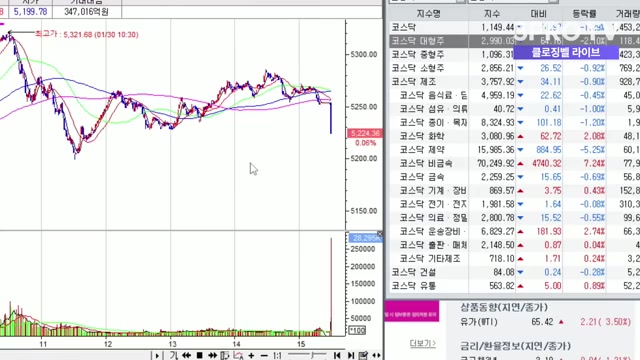
Task: Jump to last bar icon
Action: tap(350, 356)
